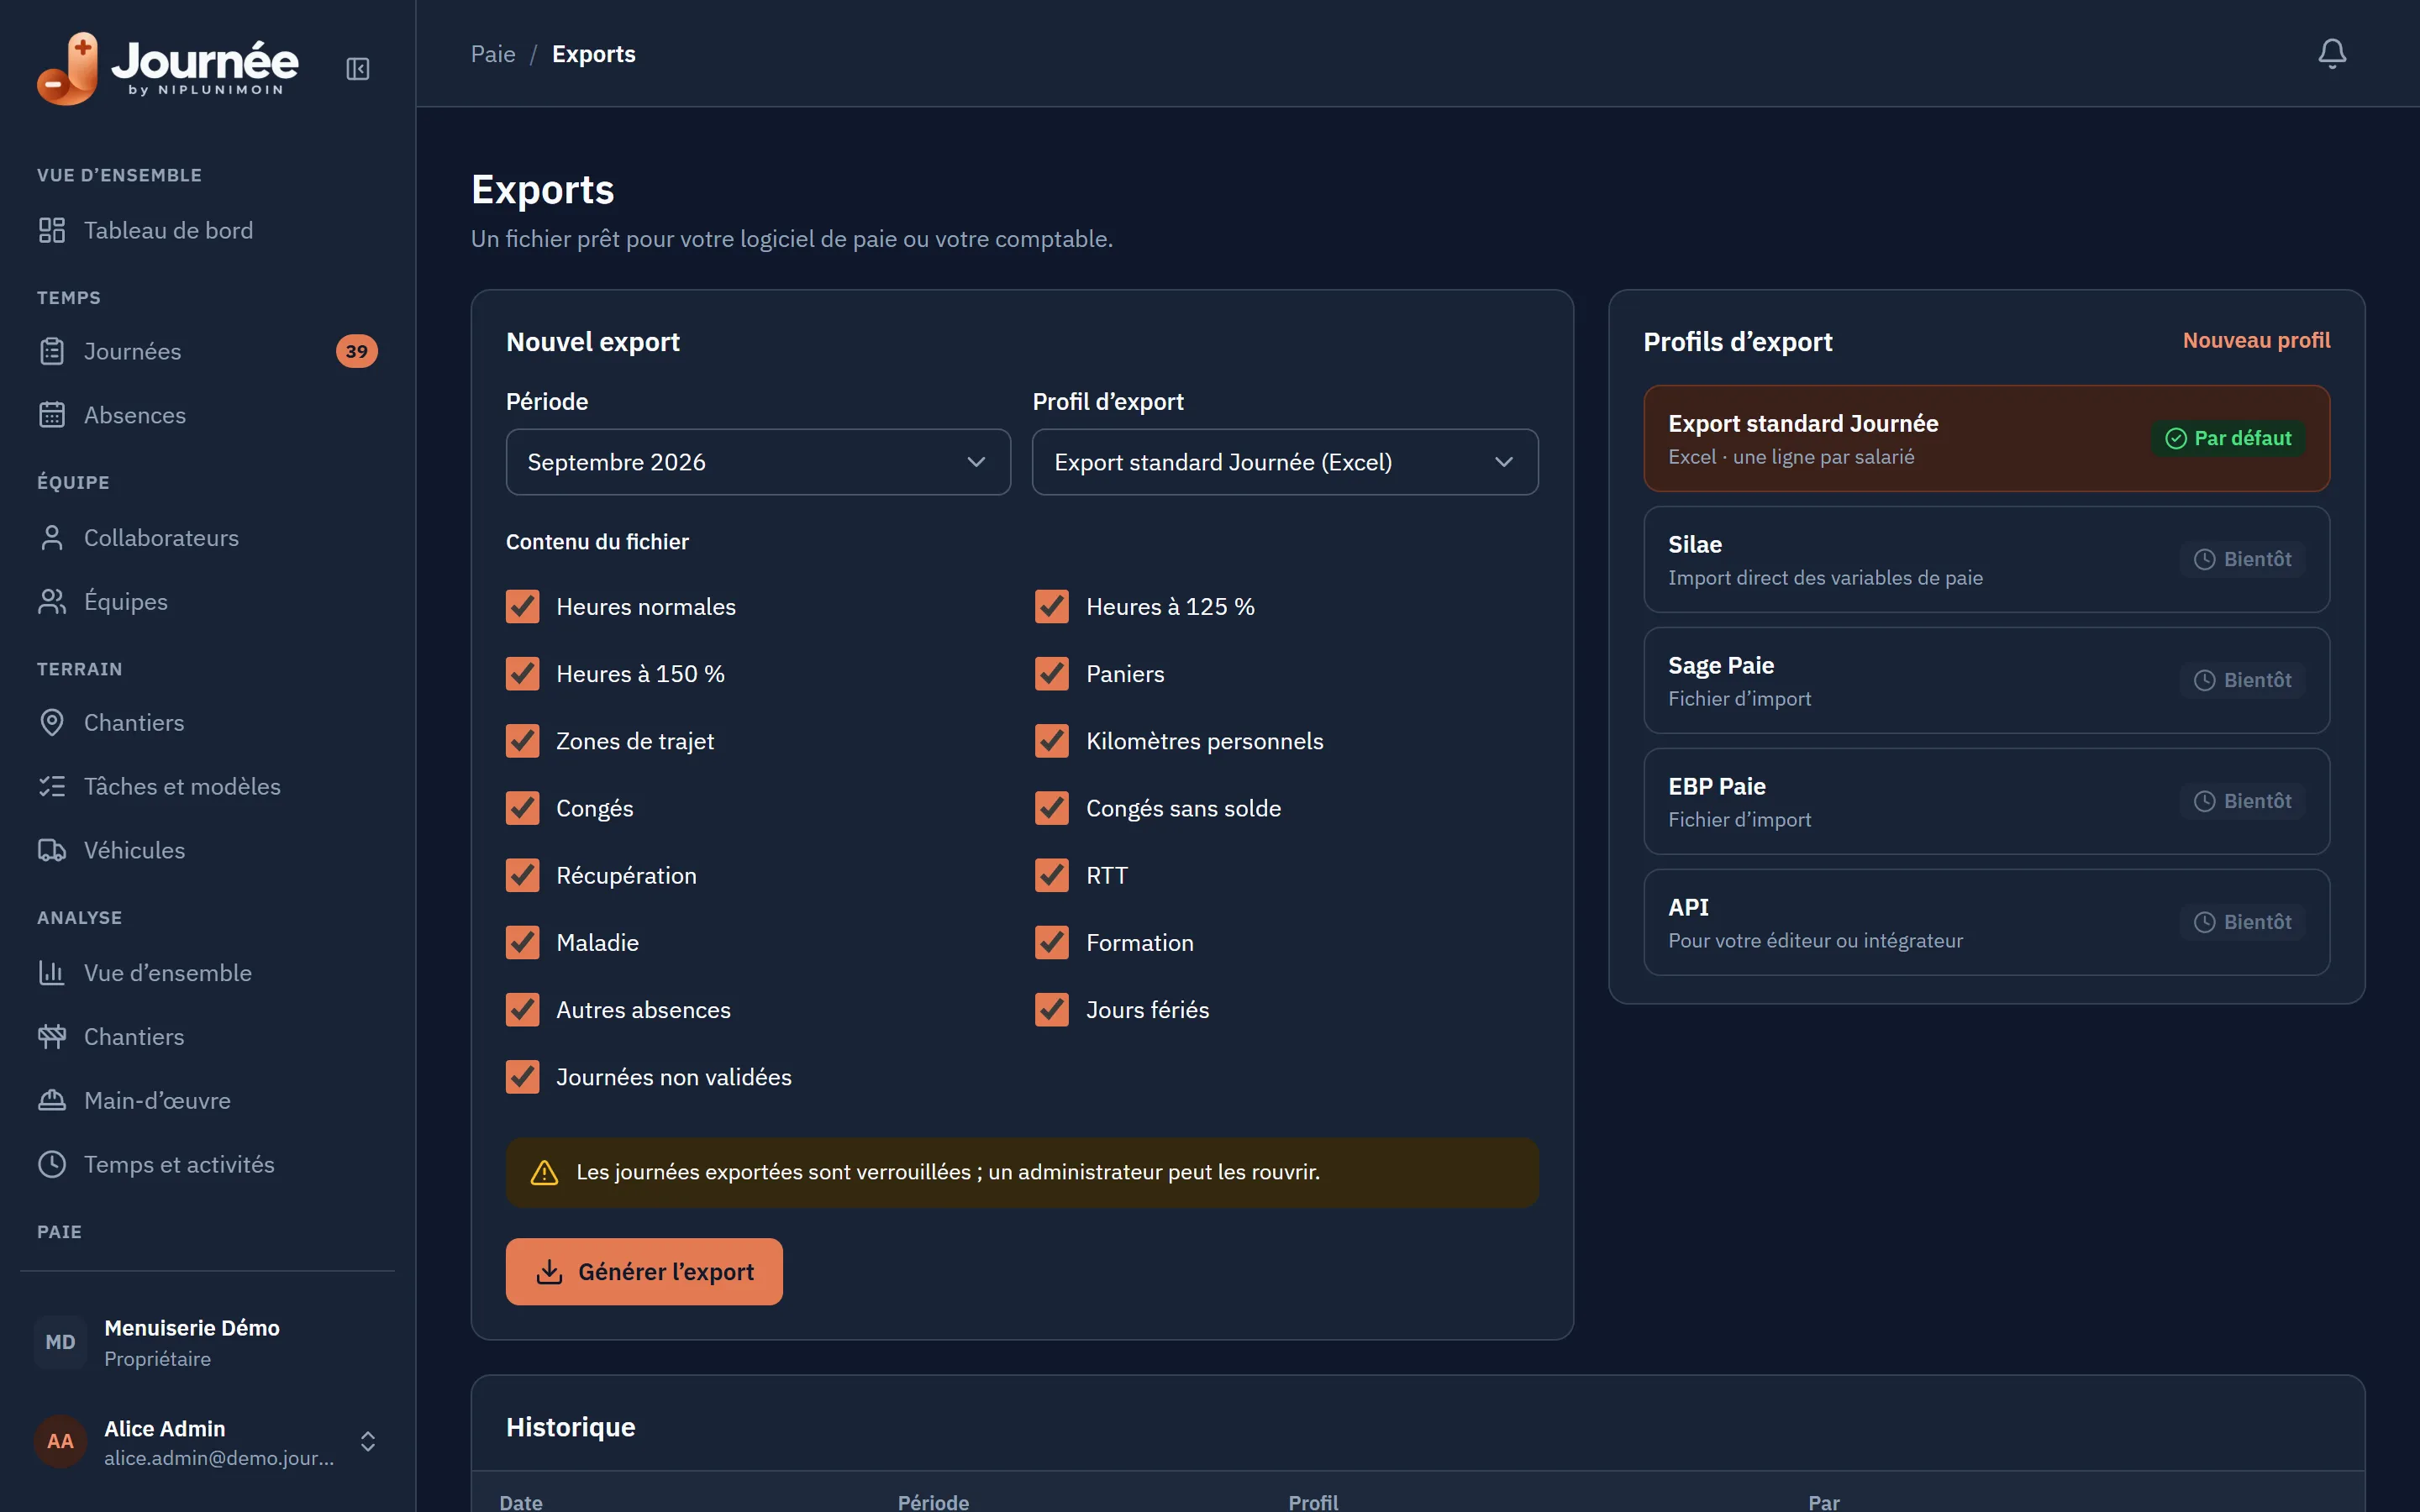This screenshot has width=2420, height=1512.
Task: Click the 39 badge on Journées
Action: (356, 351)
